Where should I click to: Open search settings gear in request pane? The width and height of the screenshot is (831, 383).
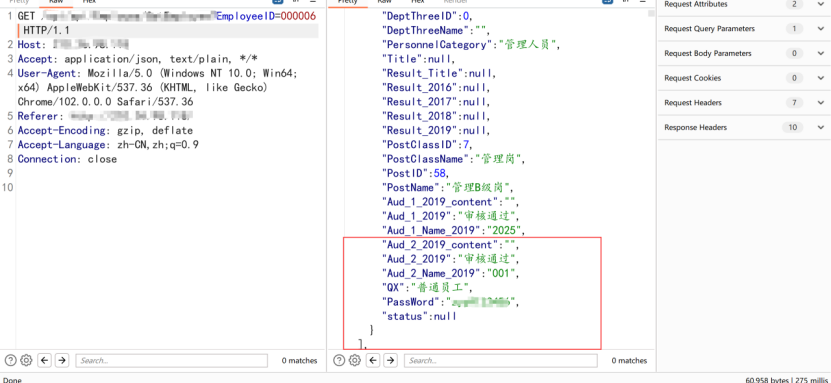[x=26, y=360]
